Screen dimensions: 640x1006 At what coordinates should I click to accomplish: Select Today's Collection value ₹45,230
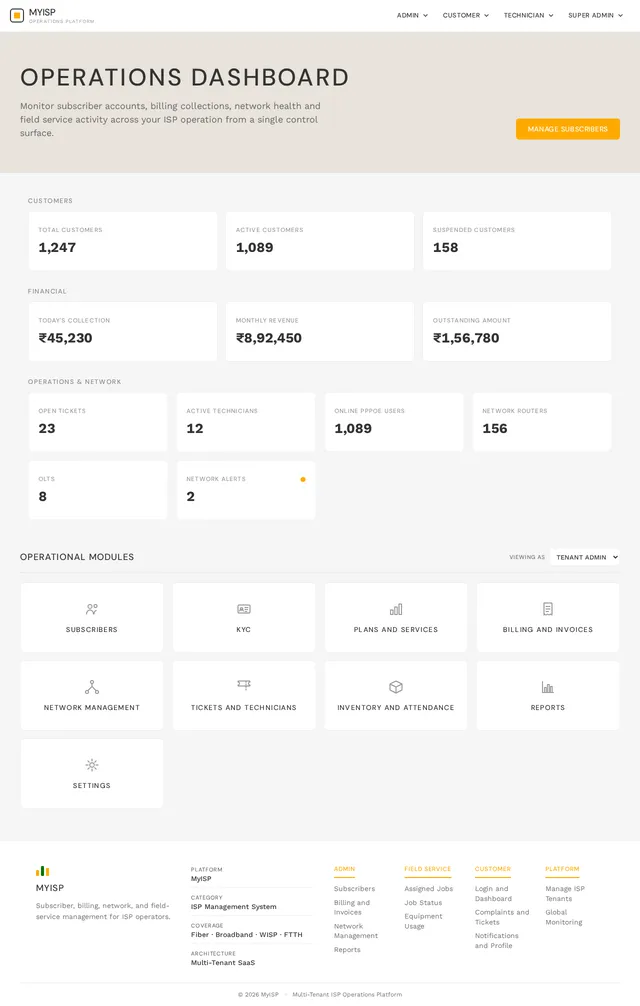click(x=65, y=338)
